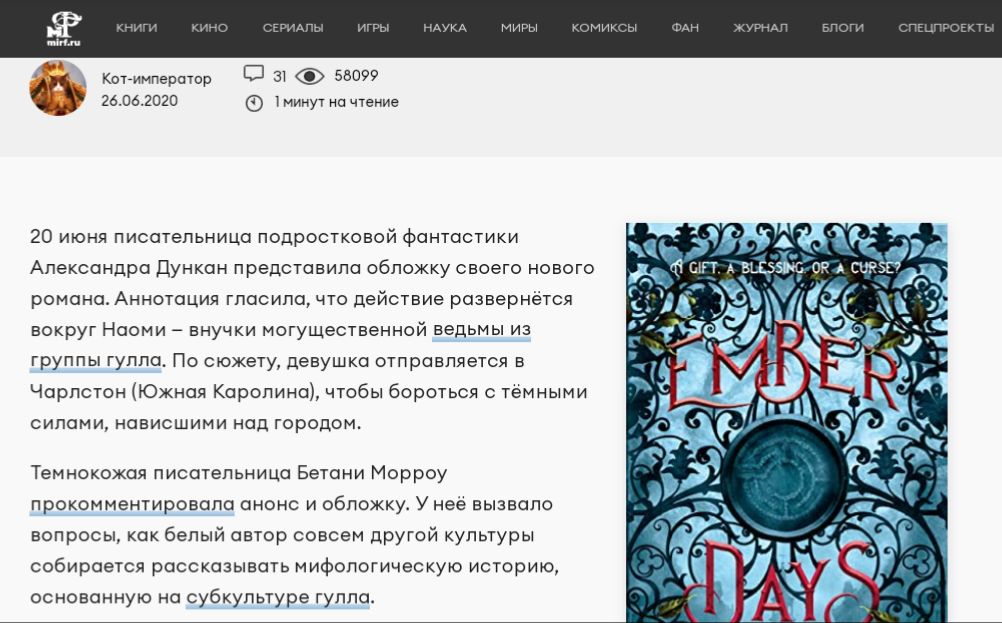The height and width of the screenshot is (623, 1002).
Task: Click the comment count 31
Action: pos(279,77)
